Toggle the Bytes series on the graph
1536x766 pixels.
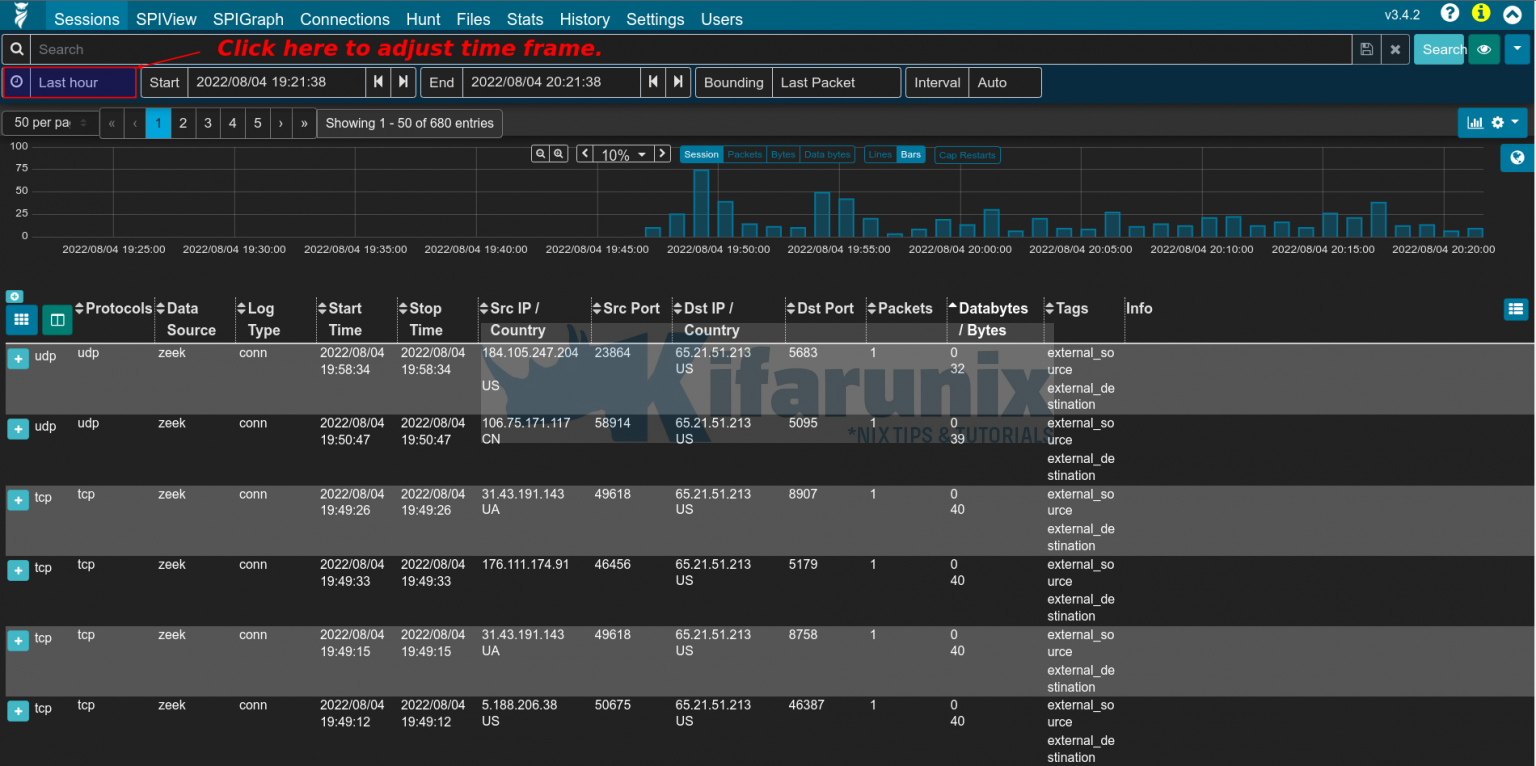click(x=783, y=154)
